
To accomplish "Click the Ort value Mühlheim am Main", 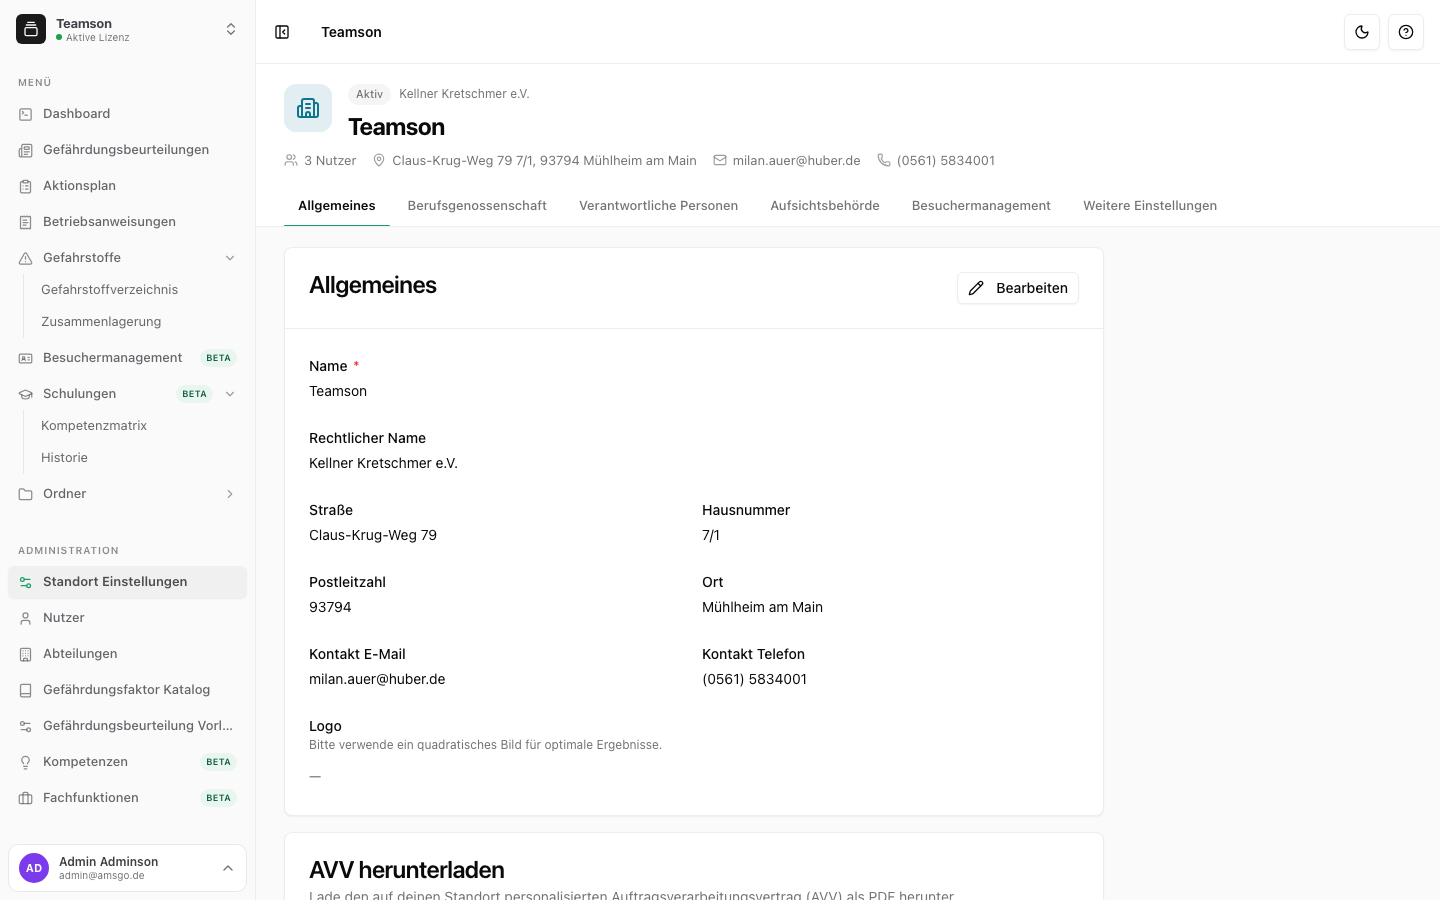I will point(762,607).
